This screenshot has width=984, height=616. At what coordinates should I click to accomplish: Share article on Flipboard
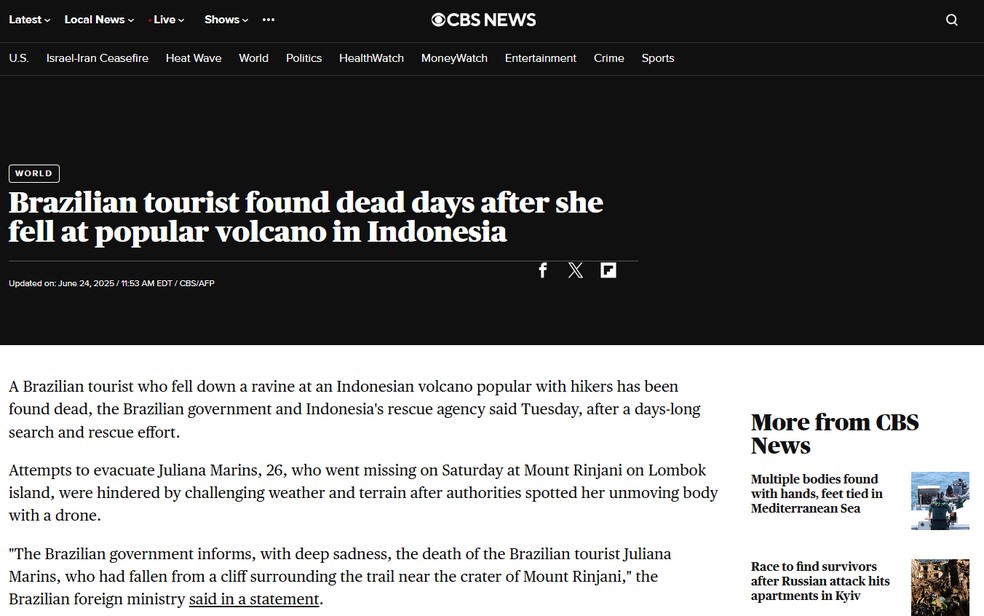(608, 270)
